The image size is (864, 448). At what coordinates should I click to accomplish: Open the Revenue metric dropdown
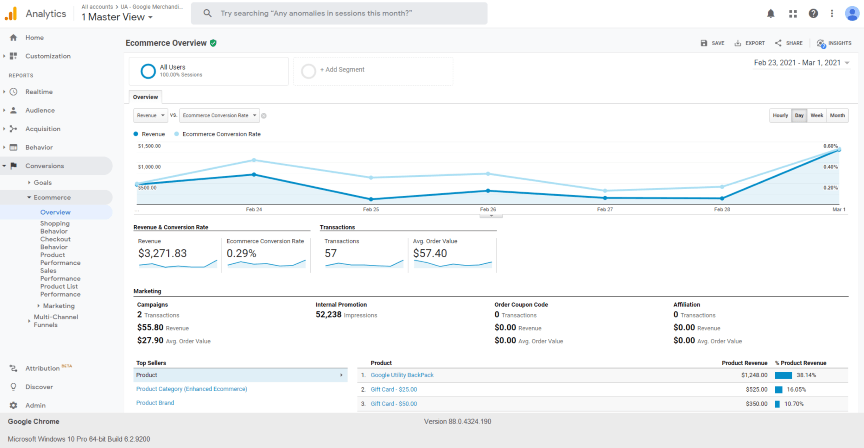pyautogui.click(x=150, y=115)
